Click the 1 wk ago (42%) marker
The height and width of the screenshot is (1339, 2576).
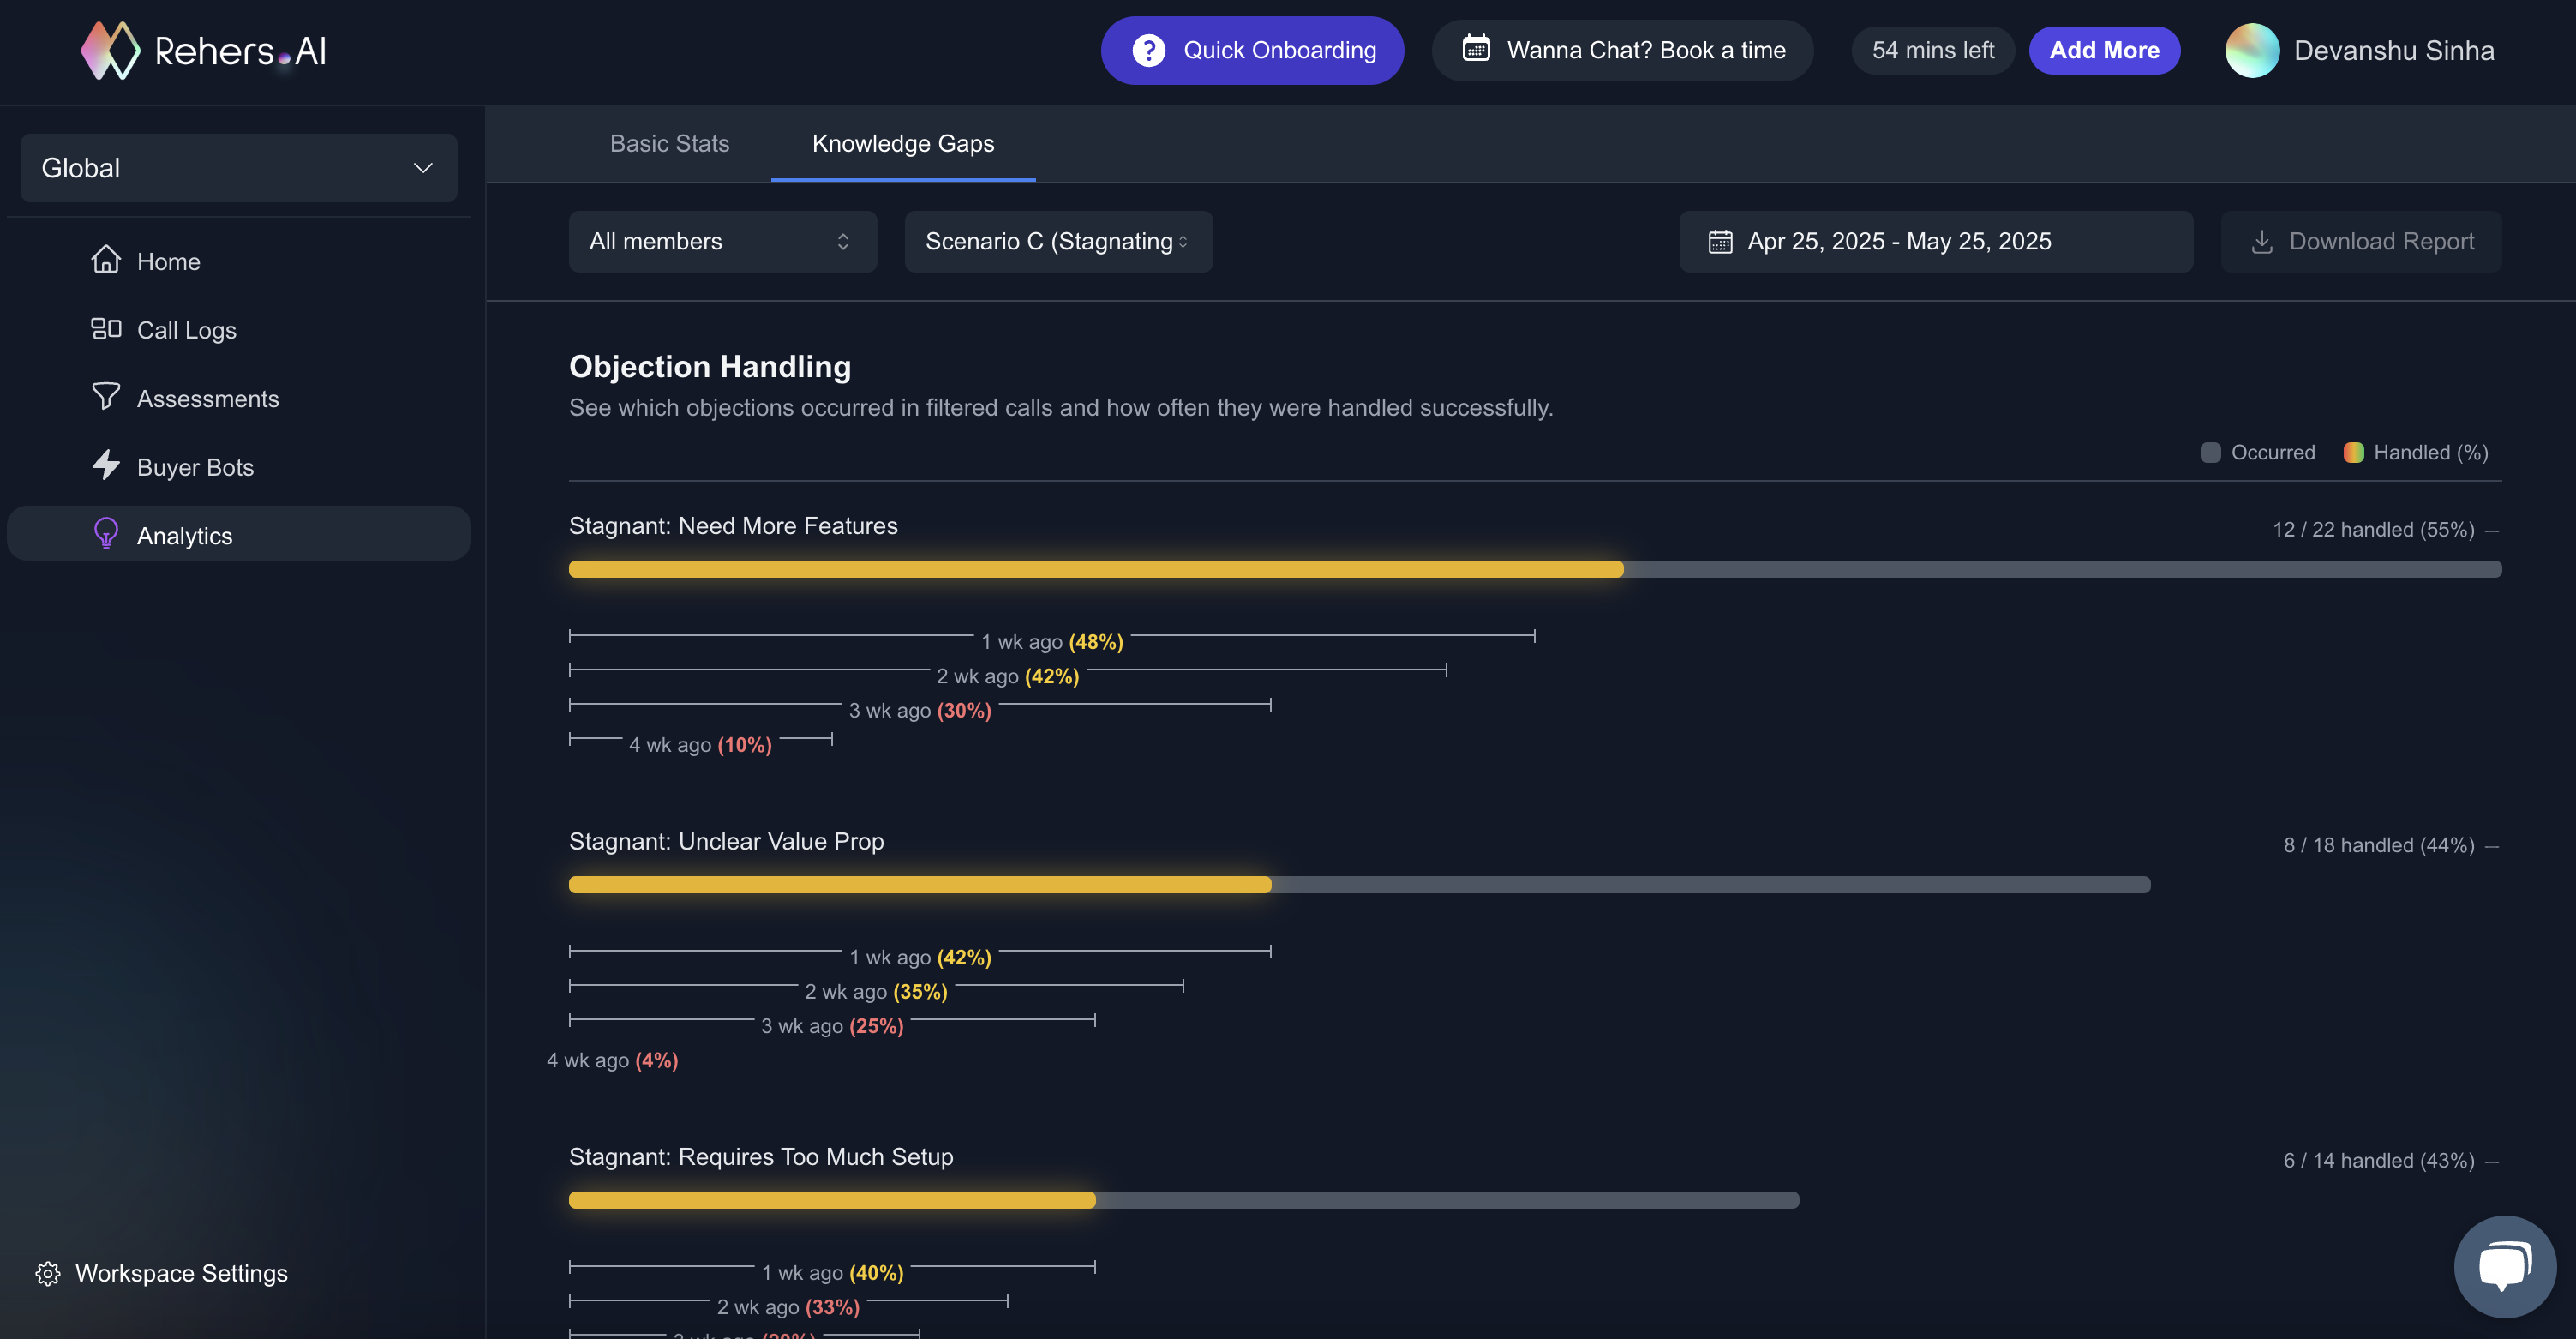pos(920,957)
